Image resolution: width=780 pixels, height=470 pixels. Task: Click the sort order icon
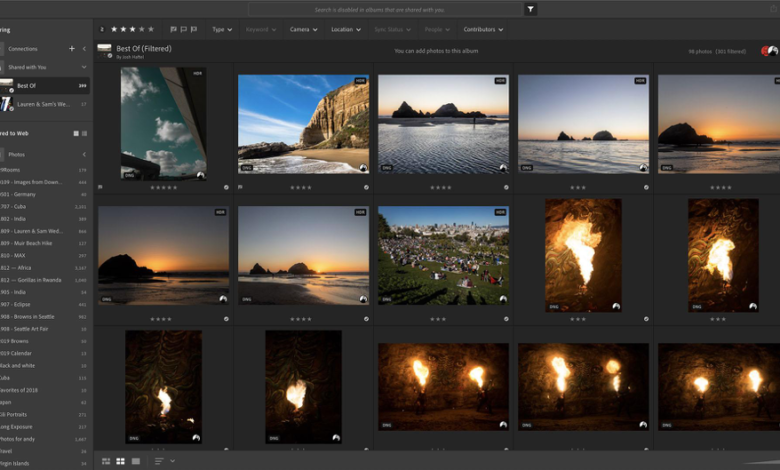[159, 461]
